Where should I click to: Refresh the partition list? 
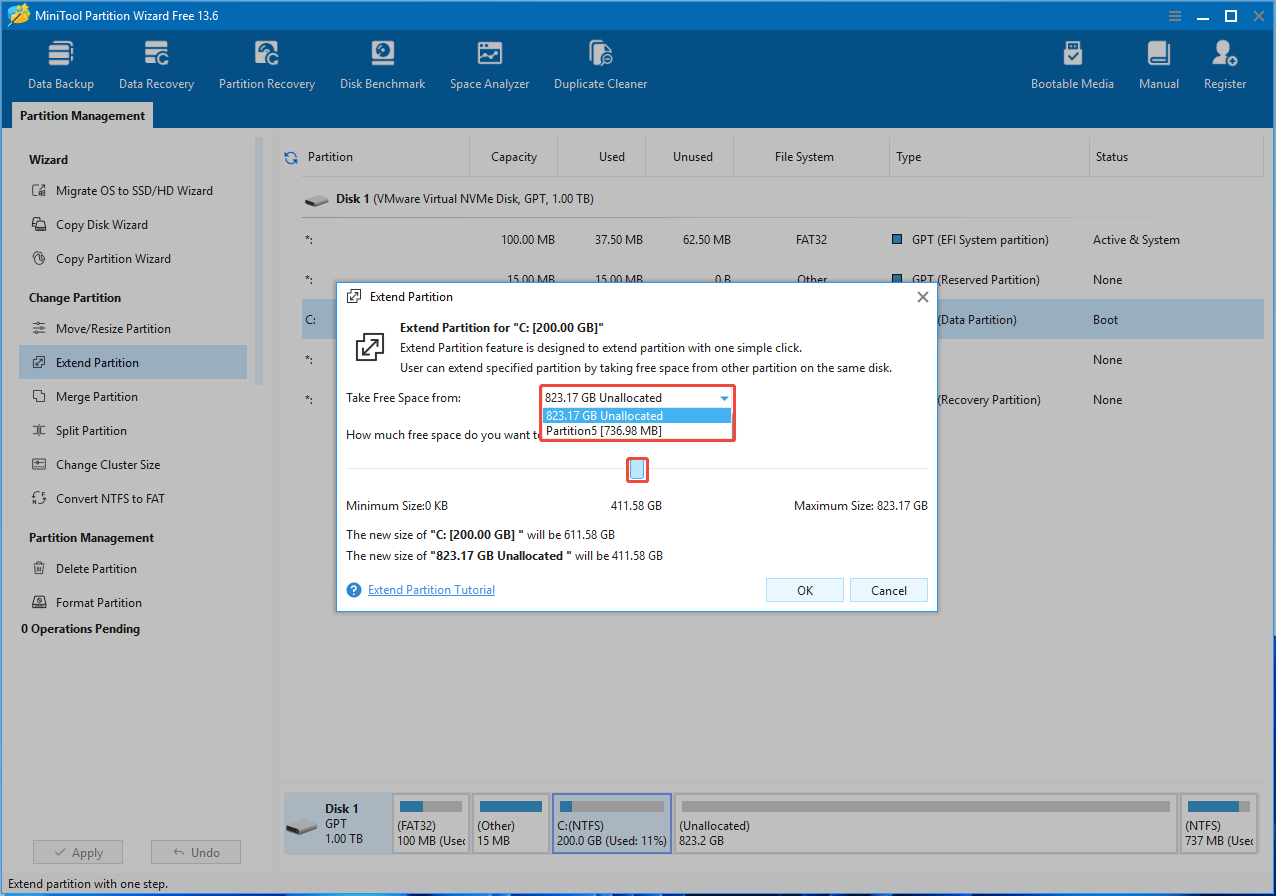(x=289, y=156)
